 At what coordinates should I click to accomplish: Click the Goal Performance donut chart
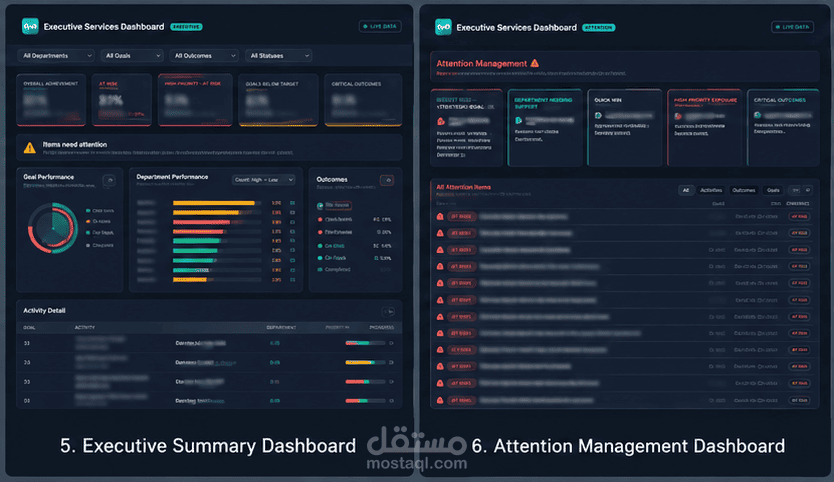click(53, 228)
